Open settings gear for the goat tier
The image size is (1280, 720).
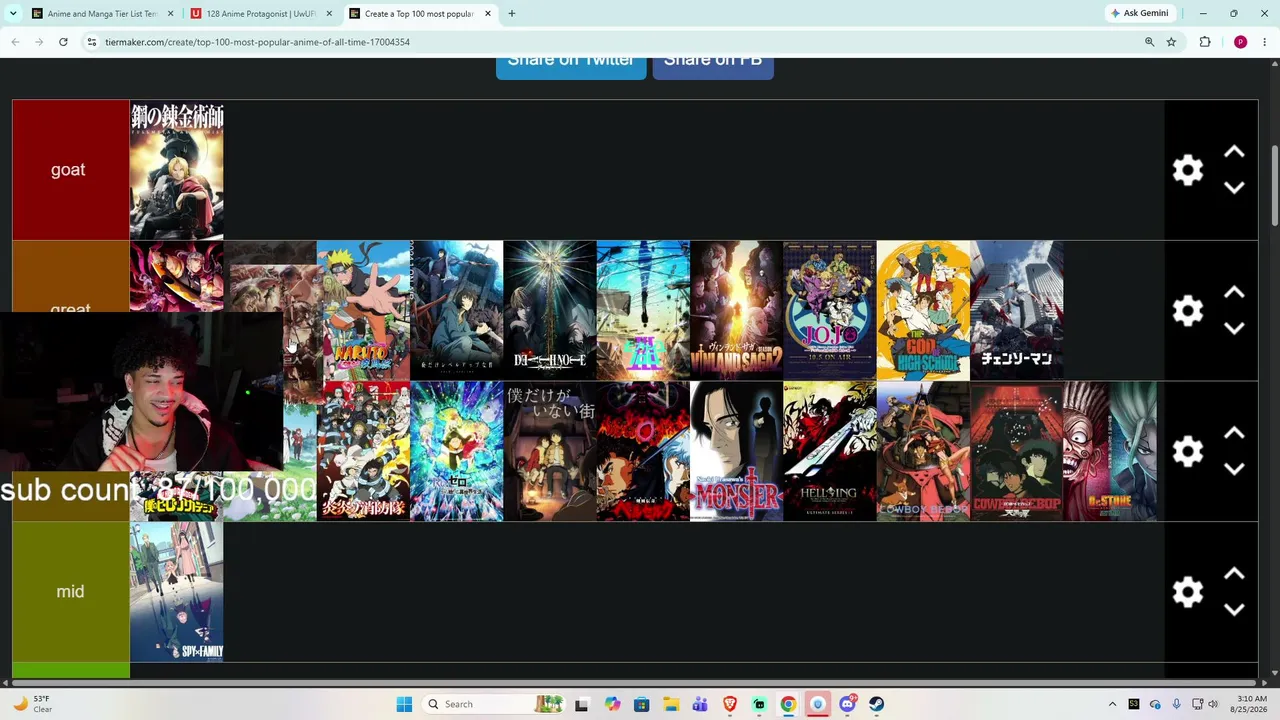1187,170
